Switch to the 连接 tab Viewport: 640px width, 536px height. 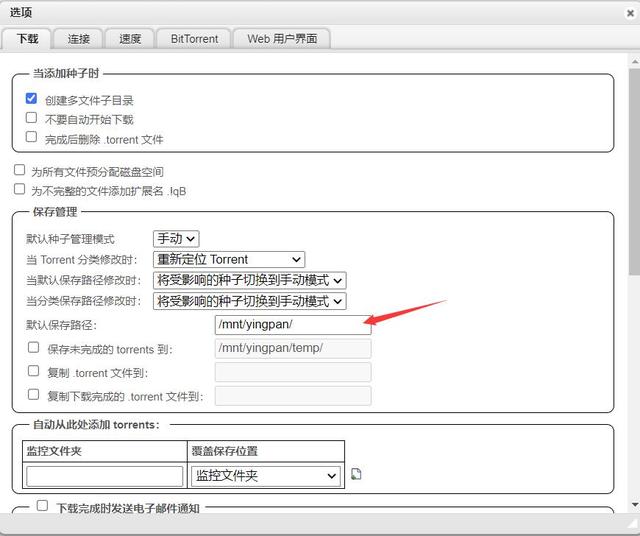[79, 39]
